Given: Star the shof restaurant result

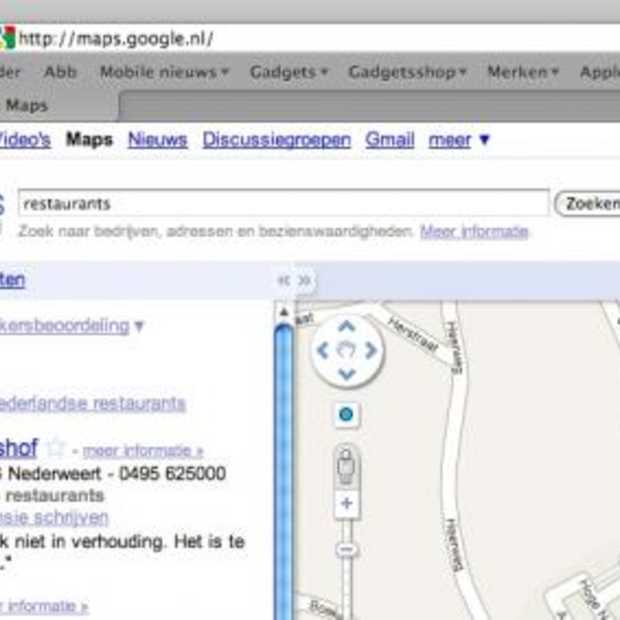Looking at the screenshot, I should pos(56,448).
